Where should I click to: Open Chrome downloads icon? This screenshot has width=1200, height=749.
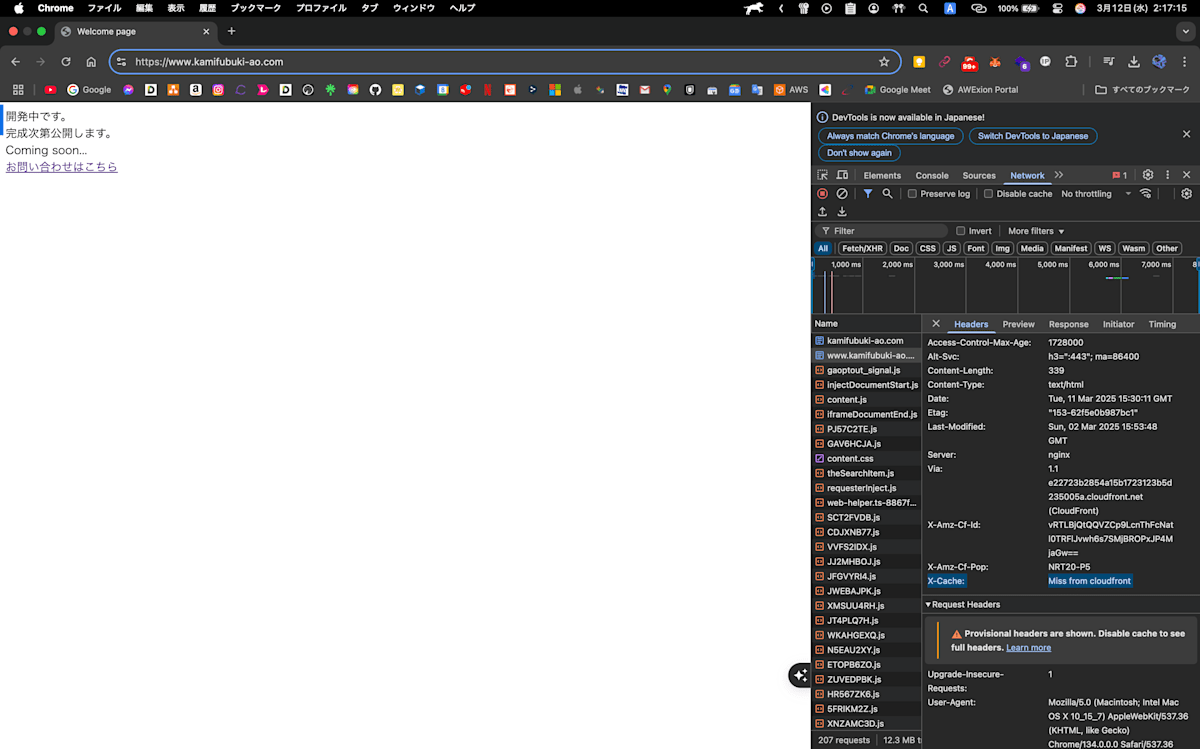point(1134,62)
